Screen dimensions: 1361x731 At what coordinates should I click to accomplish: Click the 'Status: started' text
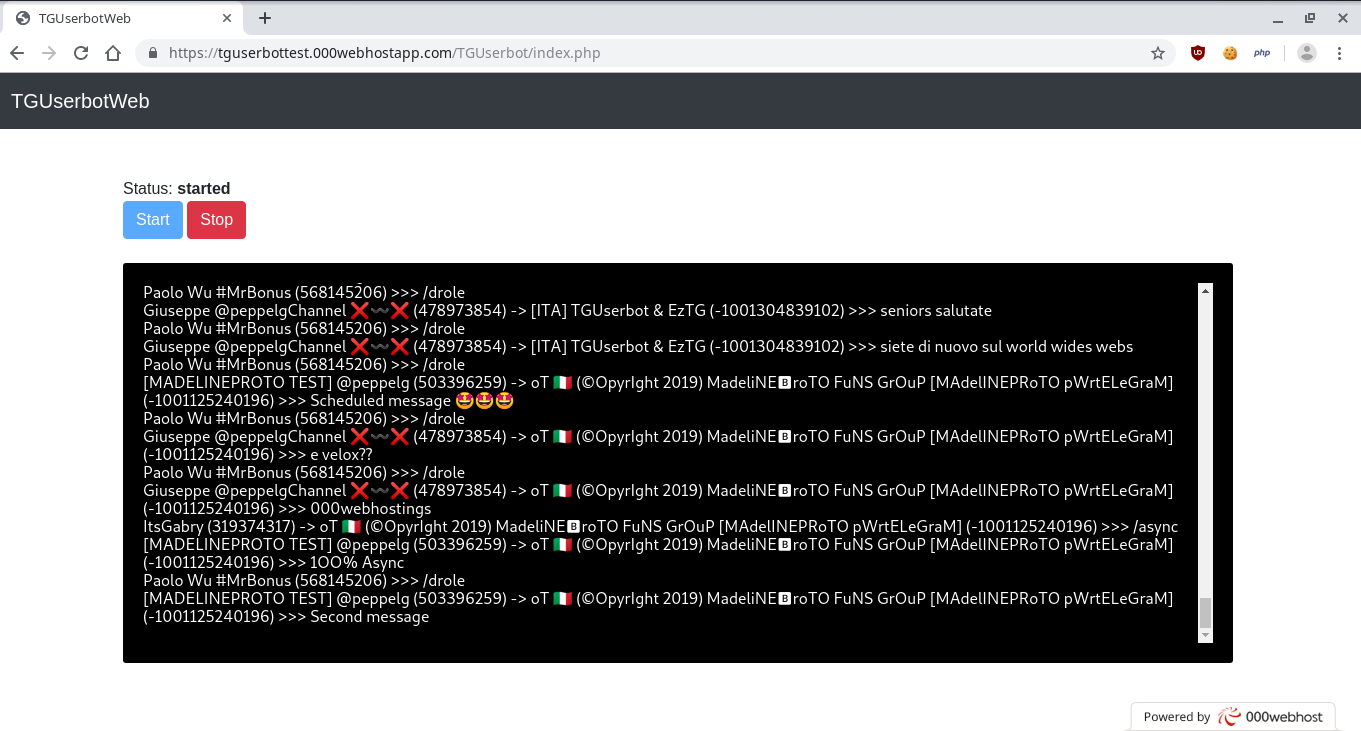pyautogui.click(x=177, y=188)
